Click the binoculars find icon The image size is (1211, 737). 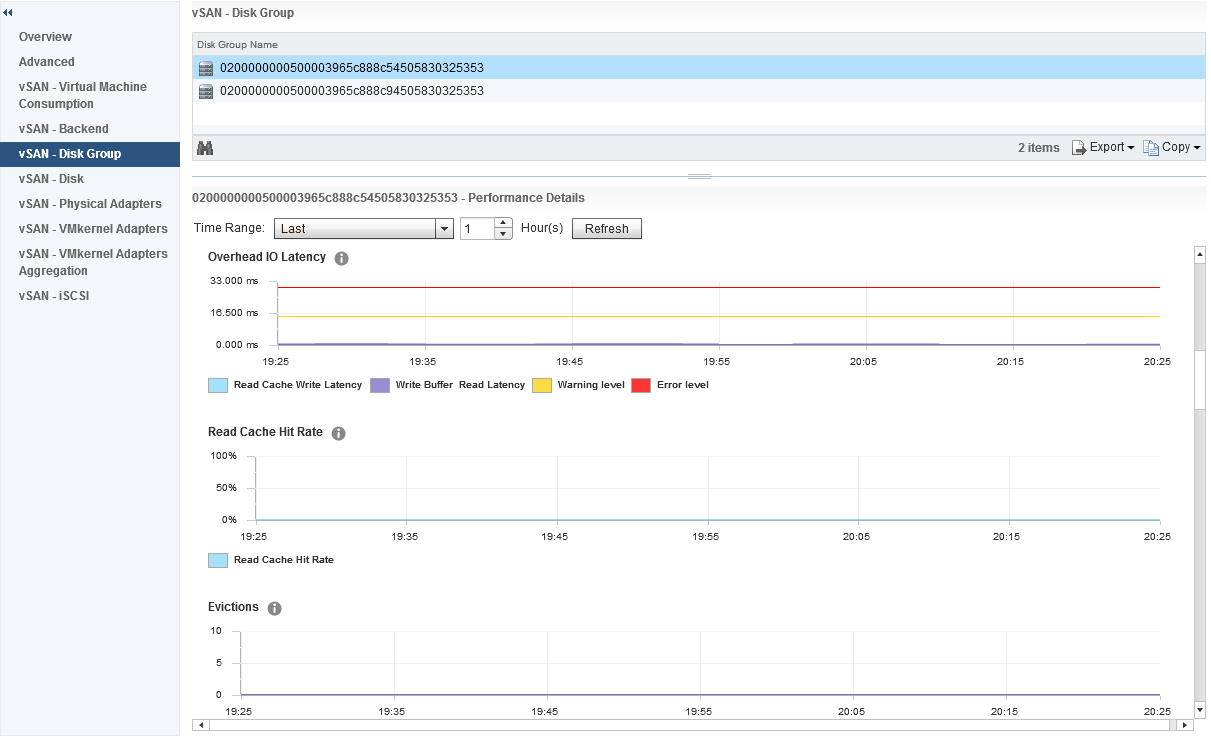pyautogui.click(x=206, y=148)
